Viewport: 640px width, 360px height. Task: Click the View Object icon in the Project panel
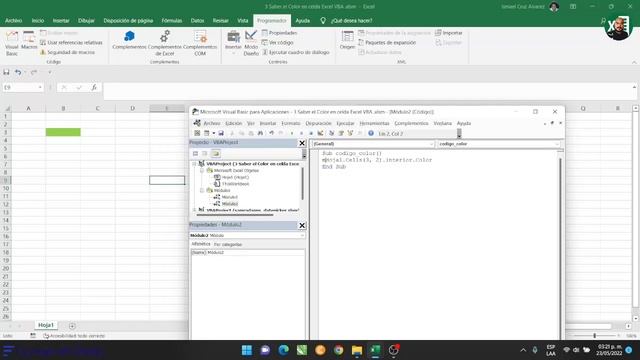204,153
